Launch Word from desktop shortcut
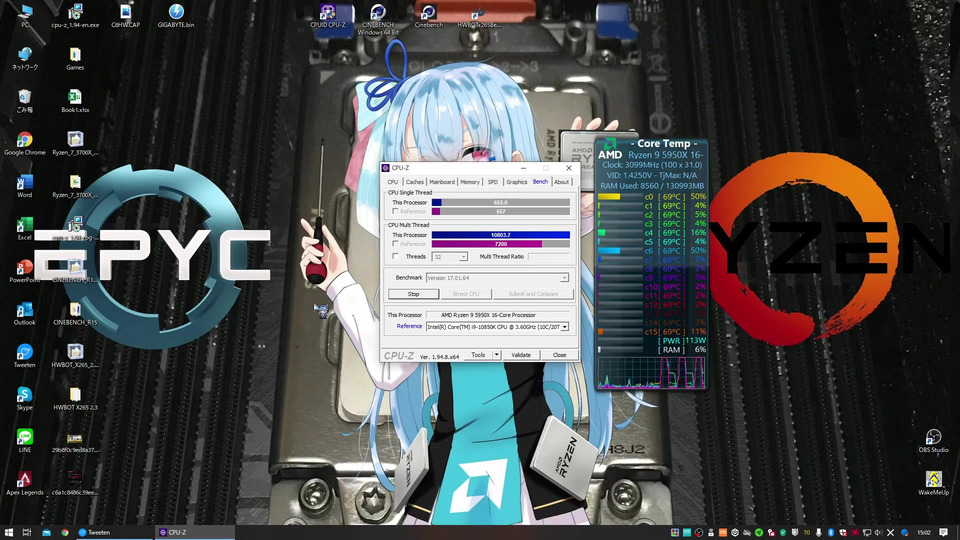 [25, 186]
